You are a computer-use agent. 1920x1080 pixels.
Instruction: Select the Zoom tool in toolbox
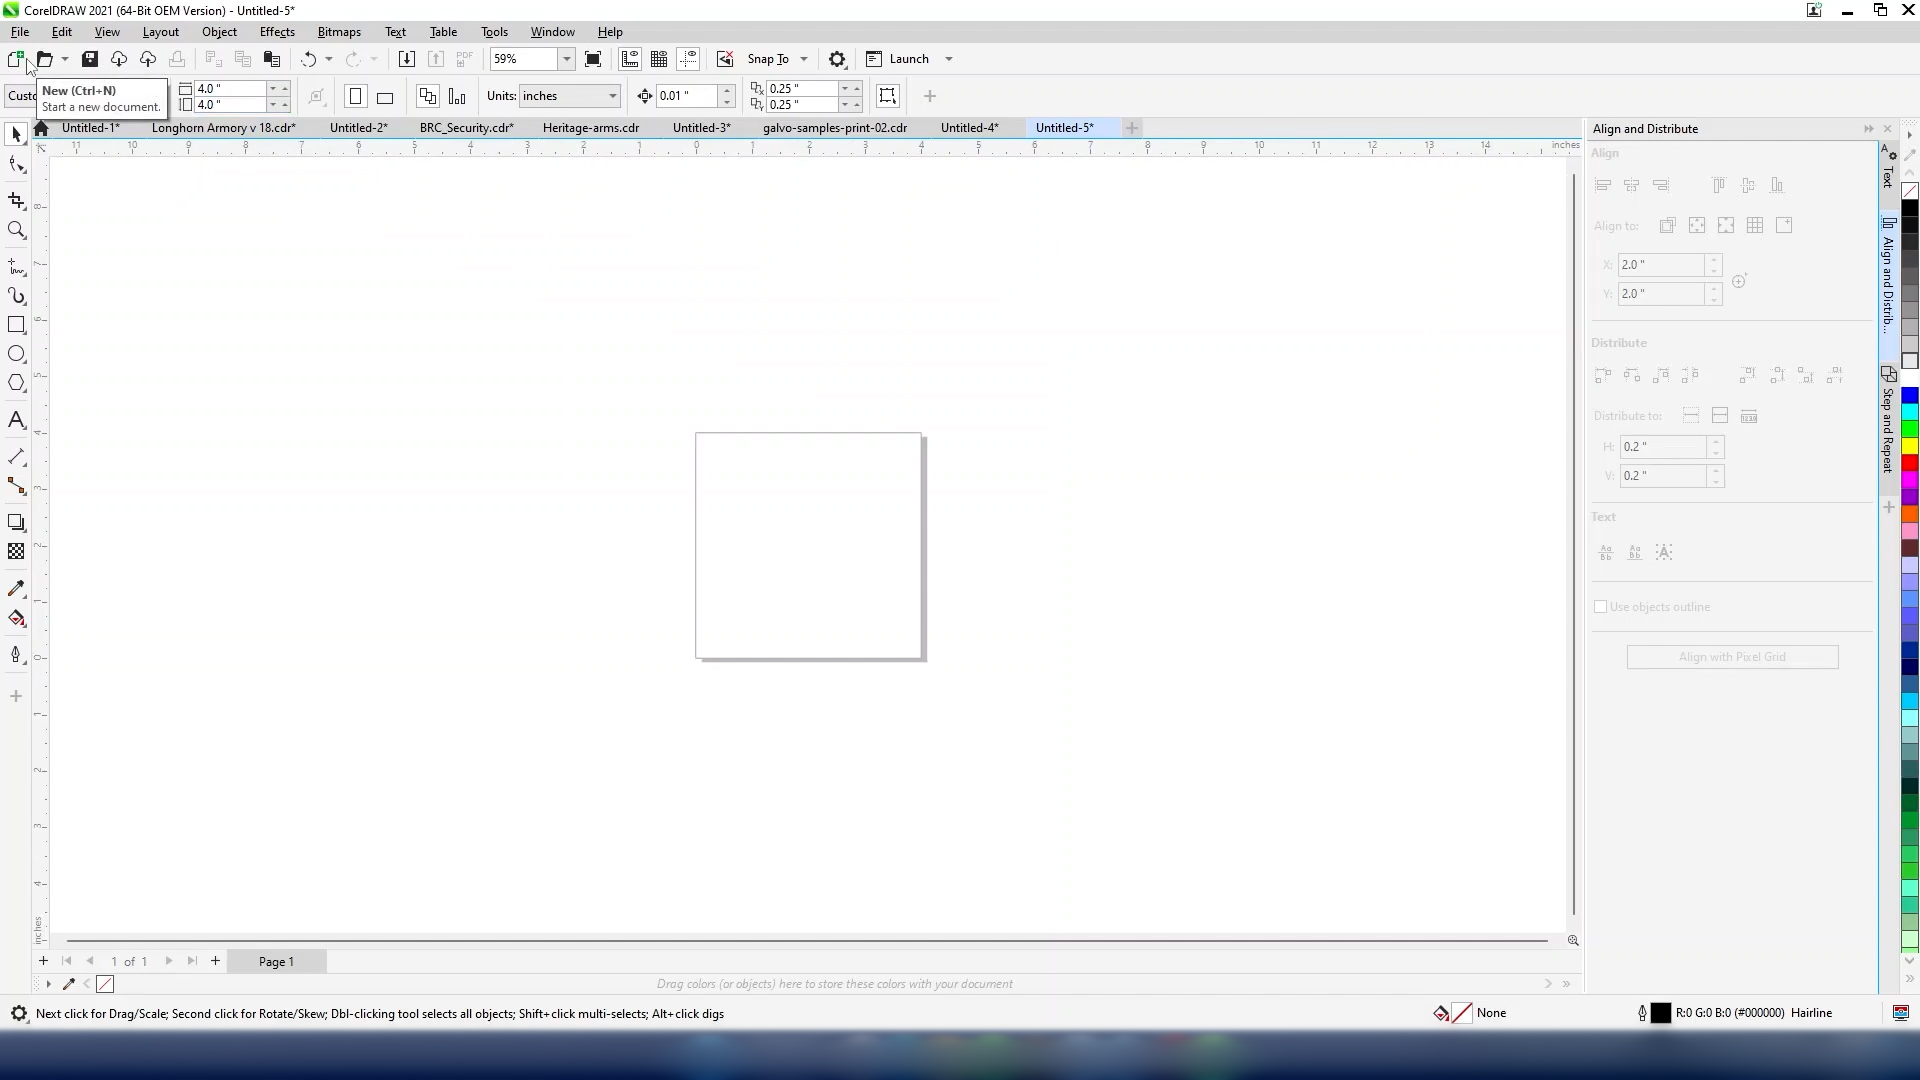[x=16, y=231]
